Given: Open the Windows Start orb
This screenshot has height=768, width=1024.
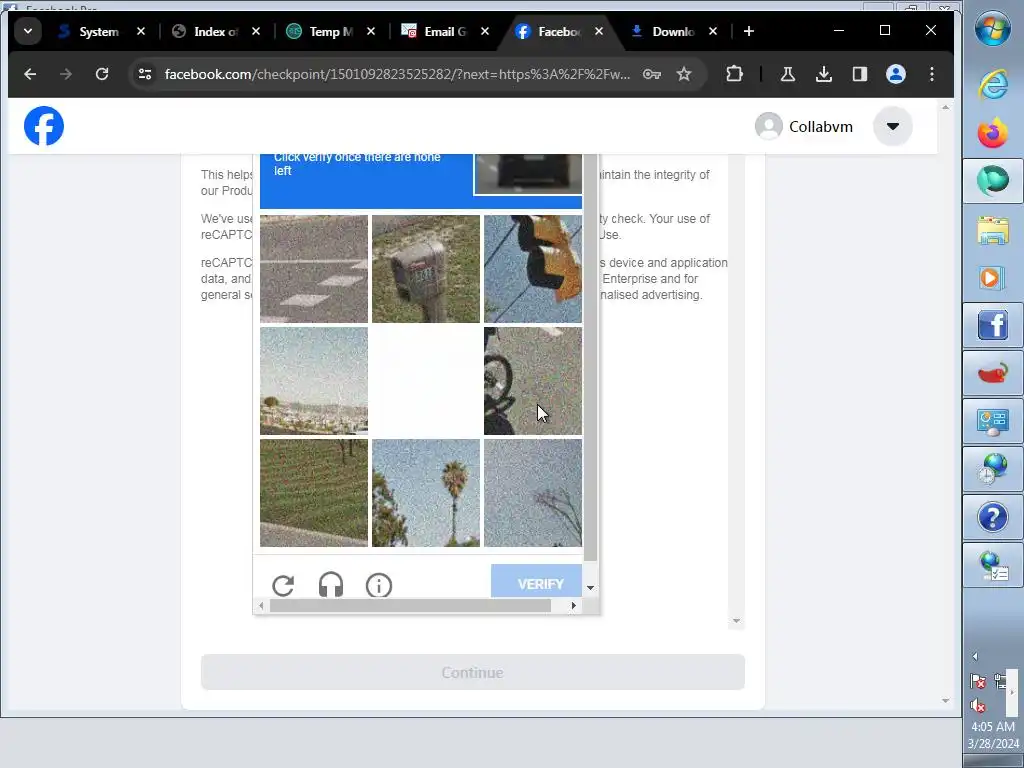Looking at the screenshot, I should pyautogui.click(x=993, y=29).
